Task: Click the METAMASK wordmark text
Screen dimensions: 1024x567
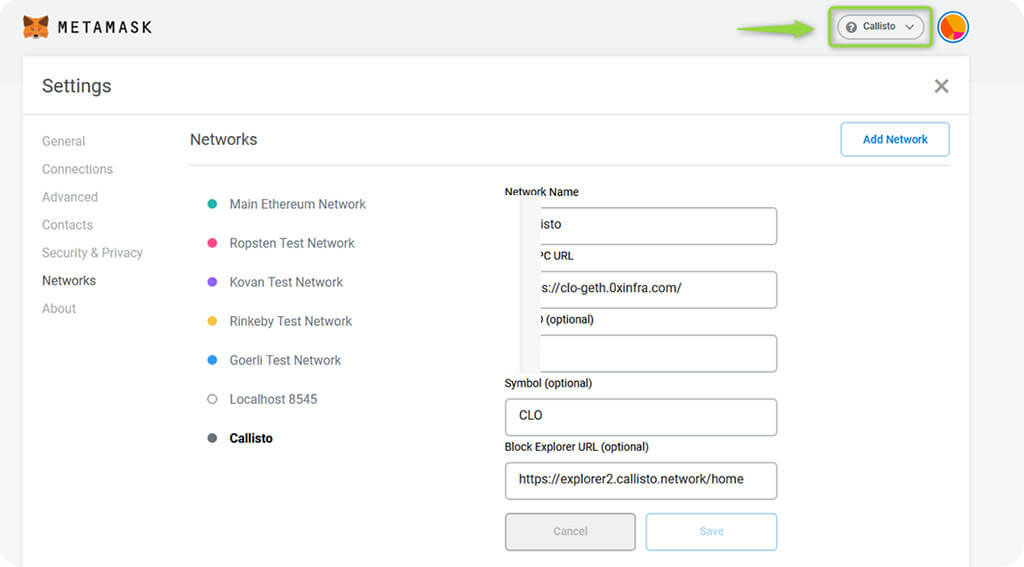Action: click(x=105, y=27)
